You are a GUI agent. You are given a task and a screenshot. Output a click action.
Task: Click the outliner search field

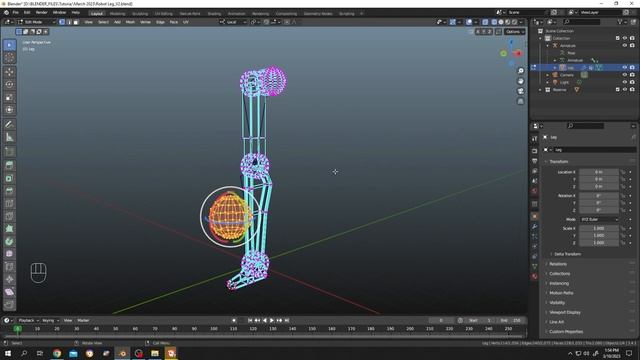click(x=581, y=22)
